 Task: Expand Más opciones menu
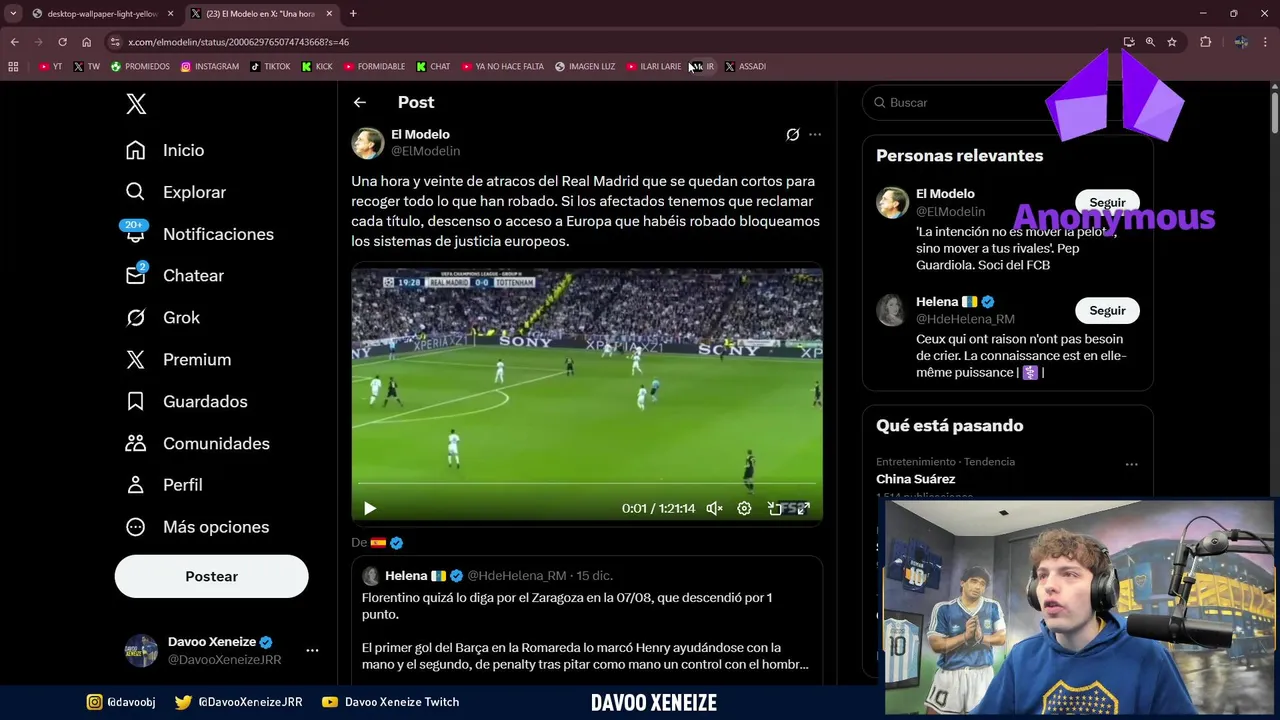(x=197, y=527)
